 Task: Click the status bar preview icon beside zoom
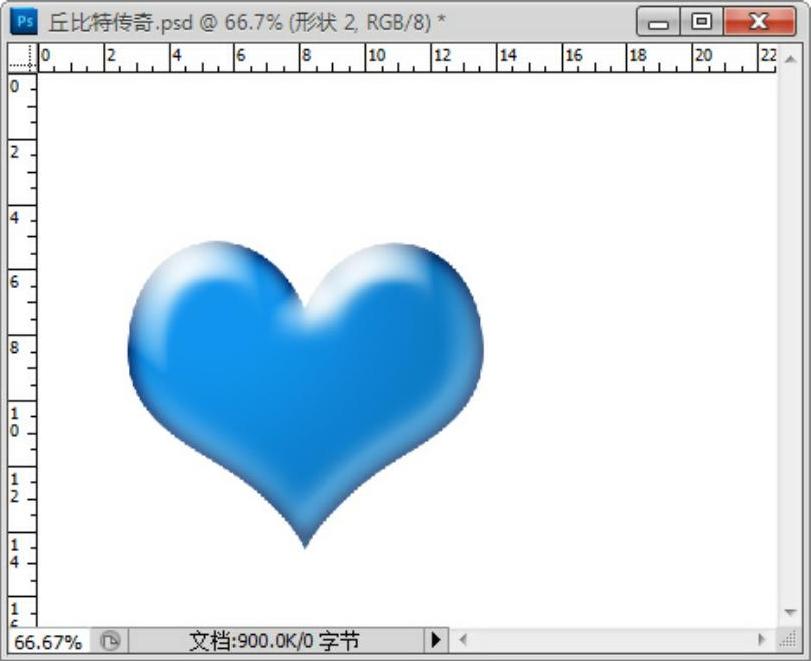tap(110, 641)
